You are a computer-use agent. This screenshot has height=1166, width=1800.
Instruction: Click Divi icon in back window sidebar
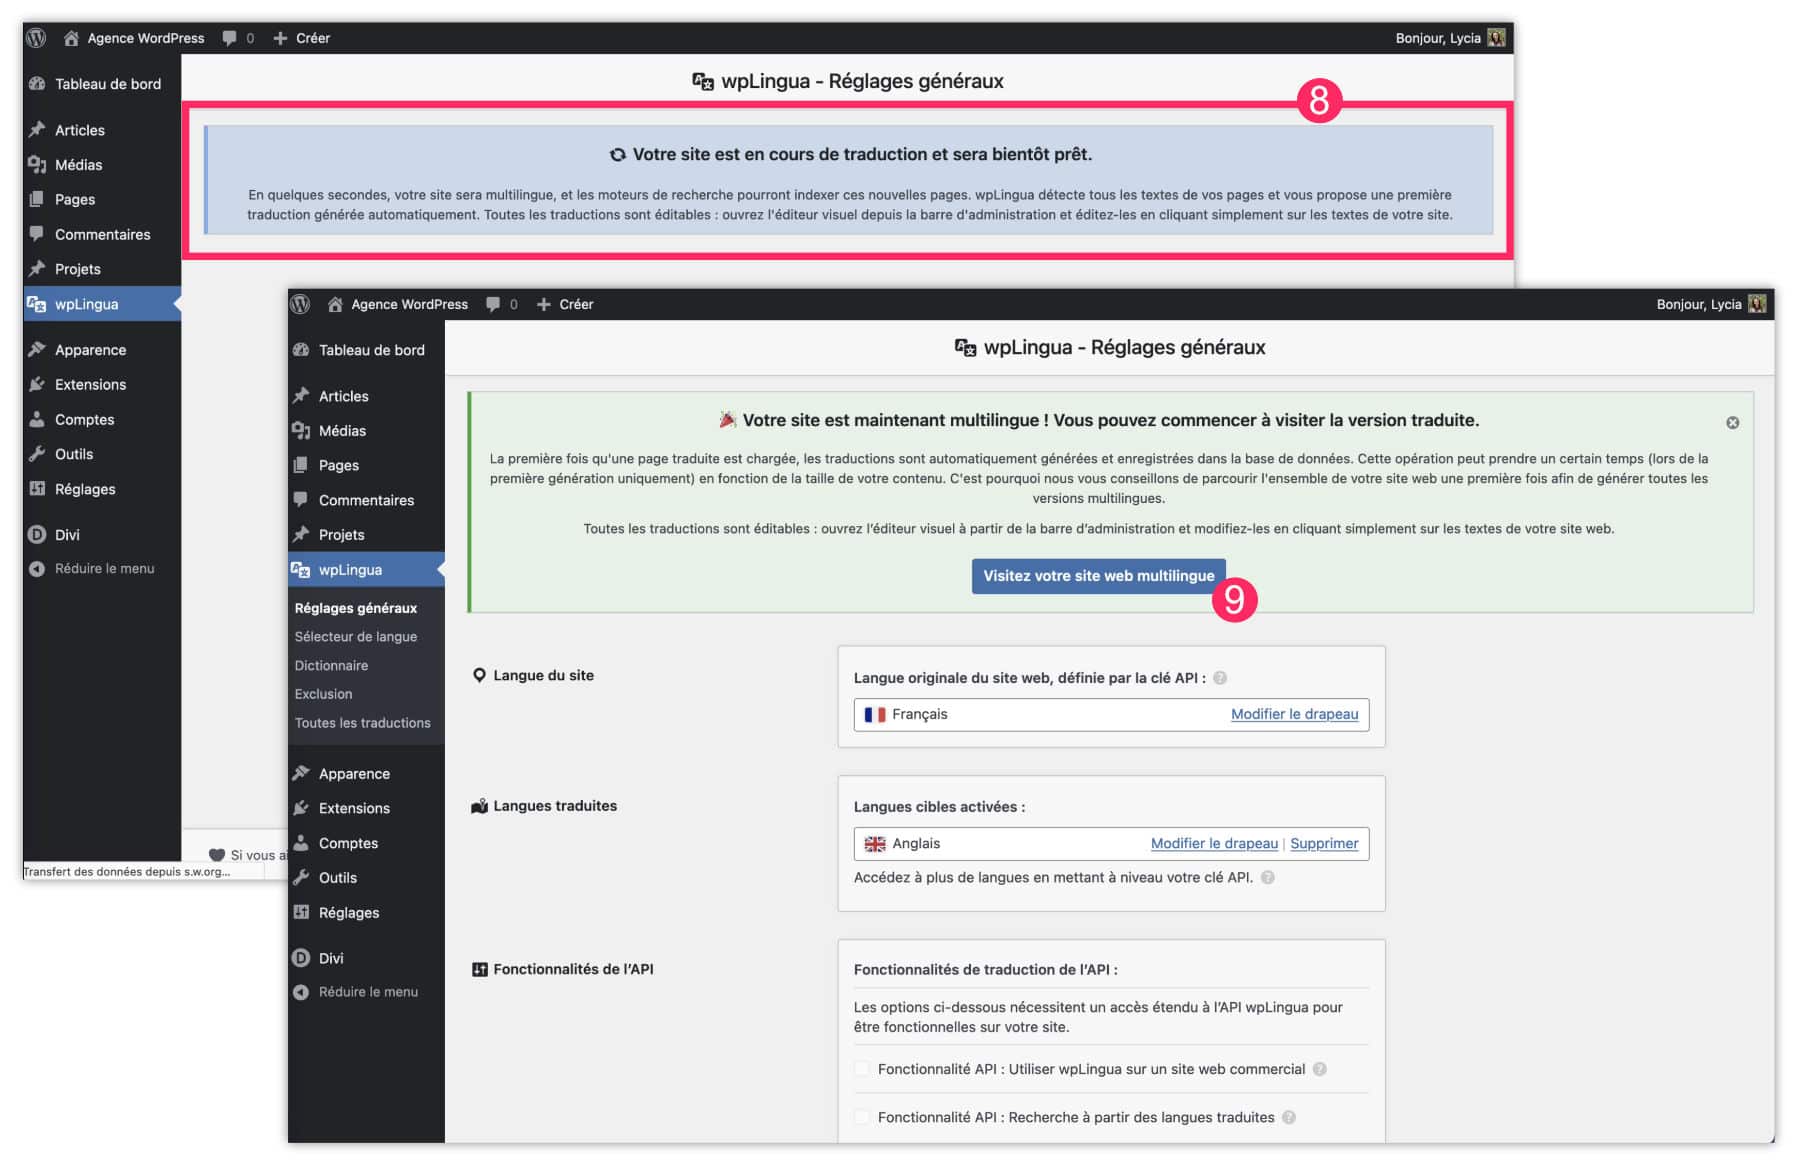(x=37, y=534)
